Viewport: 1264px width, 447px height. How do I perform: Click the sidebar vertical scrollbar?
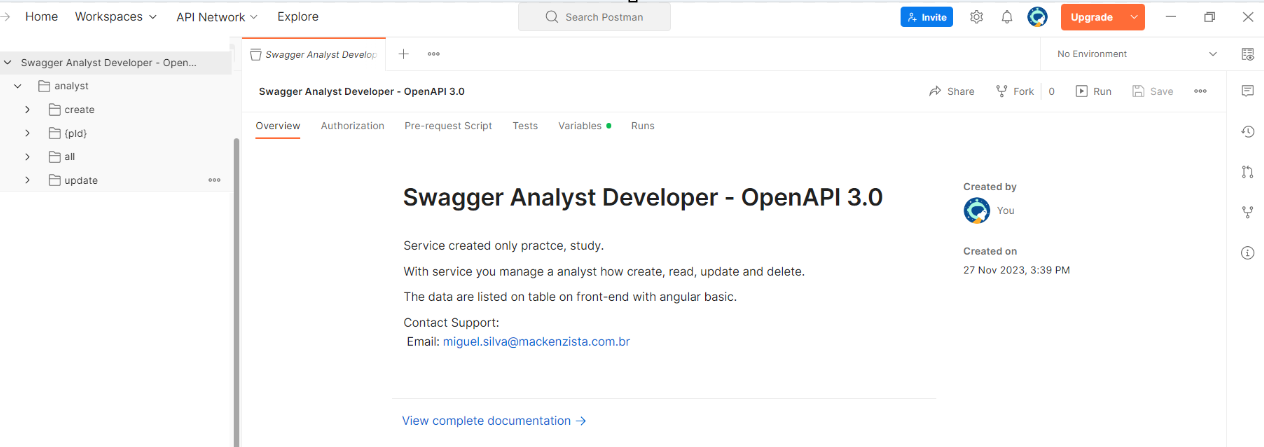click(236, 290)
